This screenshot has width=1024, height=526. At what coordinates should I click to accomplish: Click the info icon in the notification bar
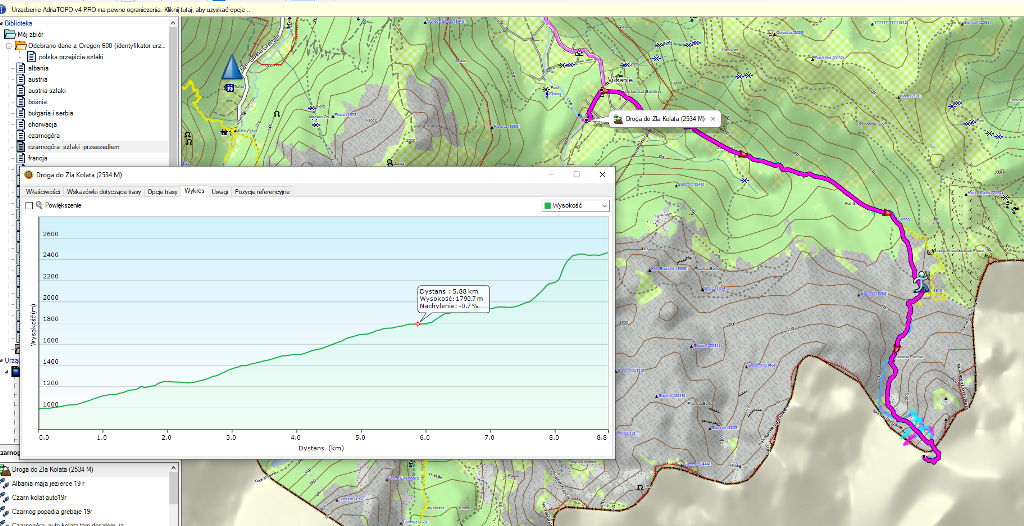tap(4, 9)
